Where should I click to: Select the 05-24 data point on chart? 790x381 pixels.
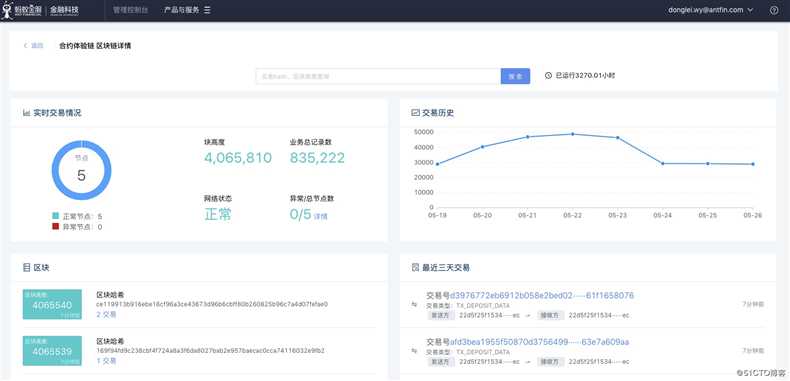663,163
